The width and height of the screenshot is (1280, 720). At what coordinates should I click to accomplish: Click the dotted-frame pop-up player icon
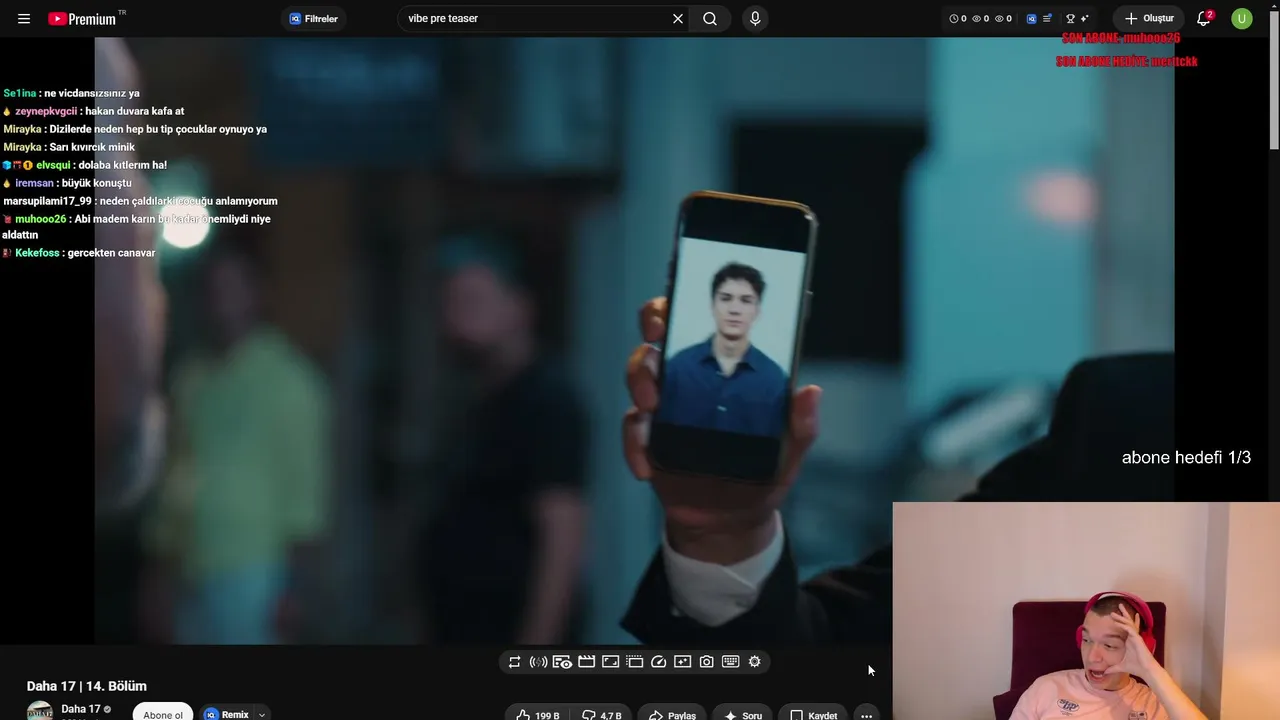(x=634, y=662)
